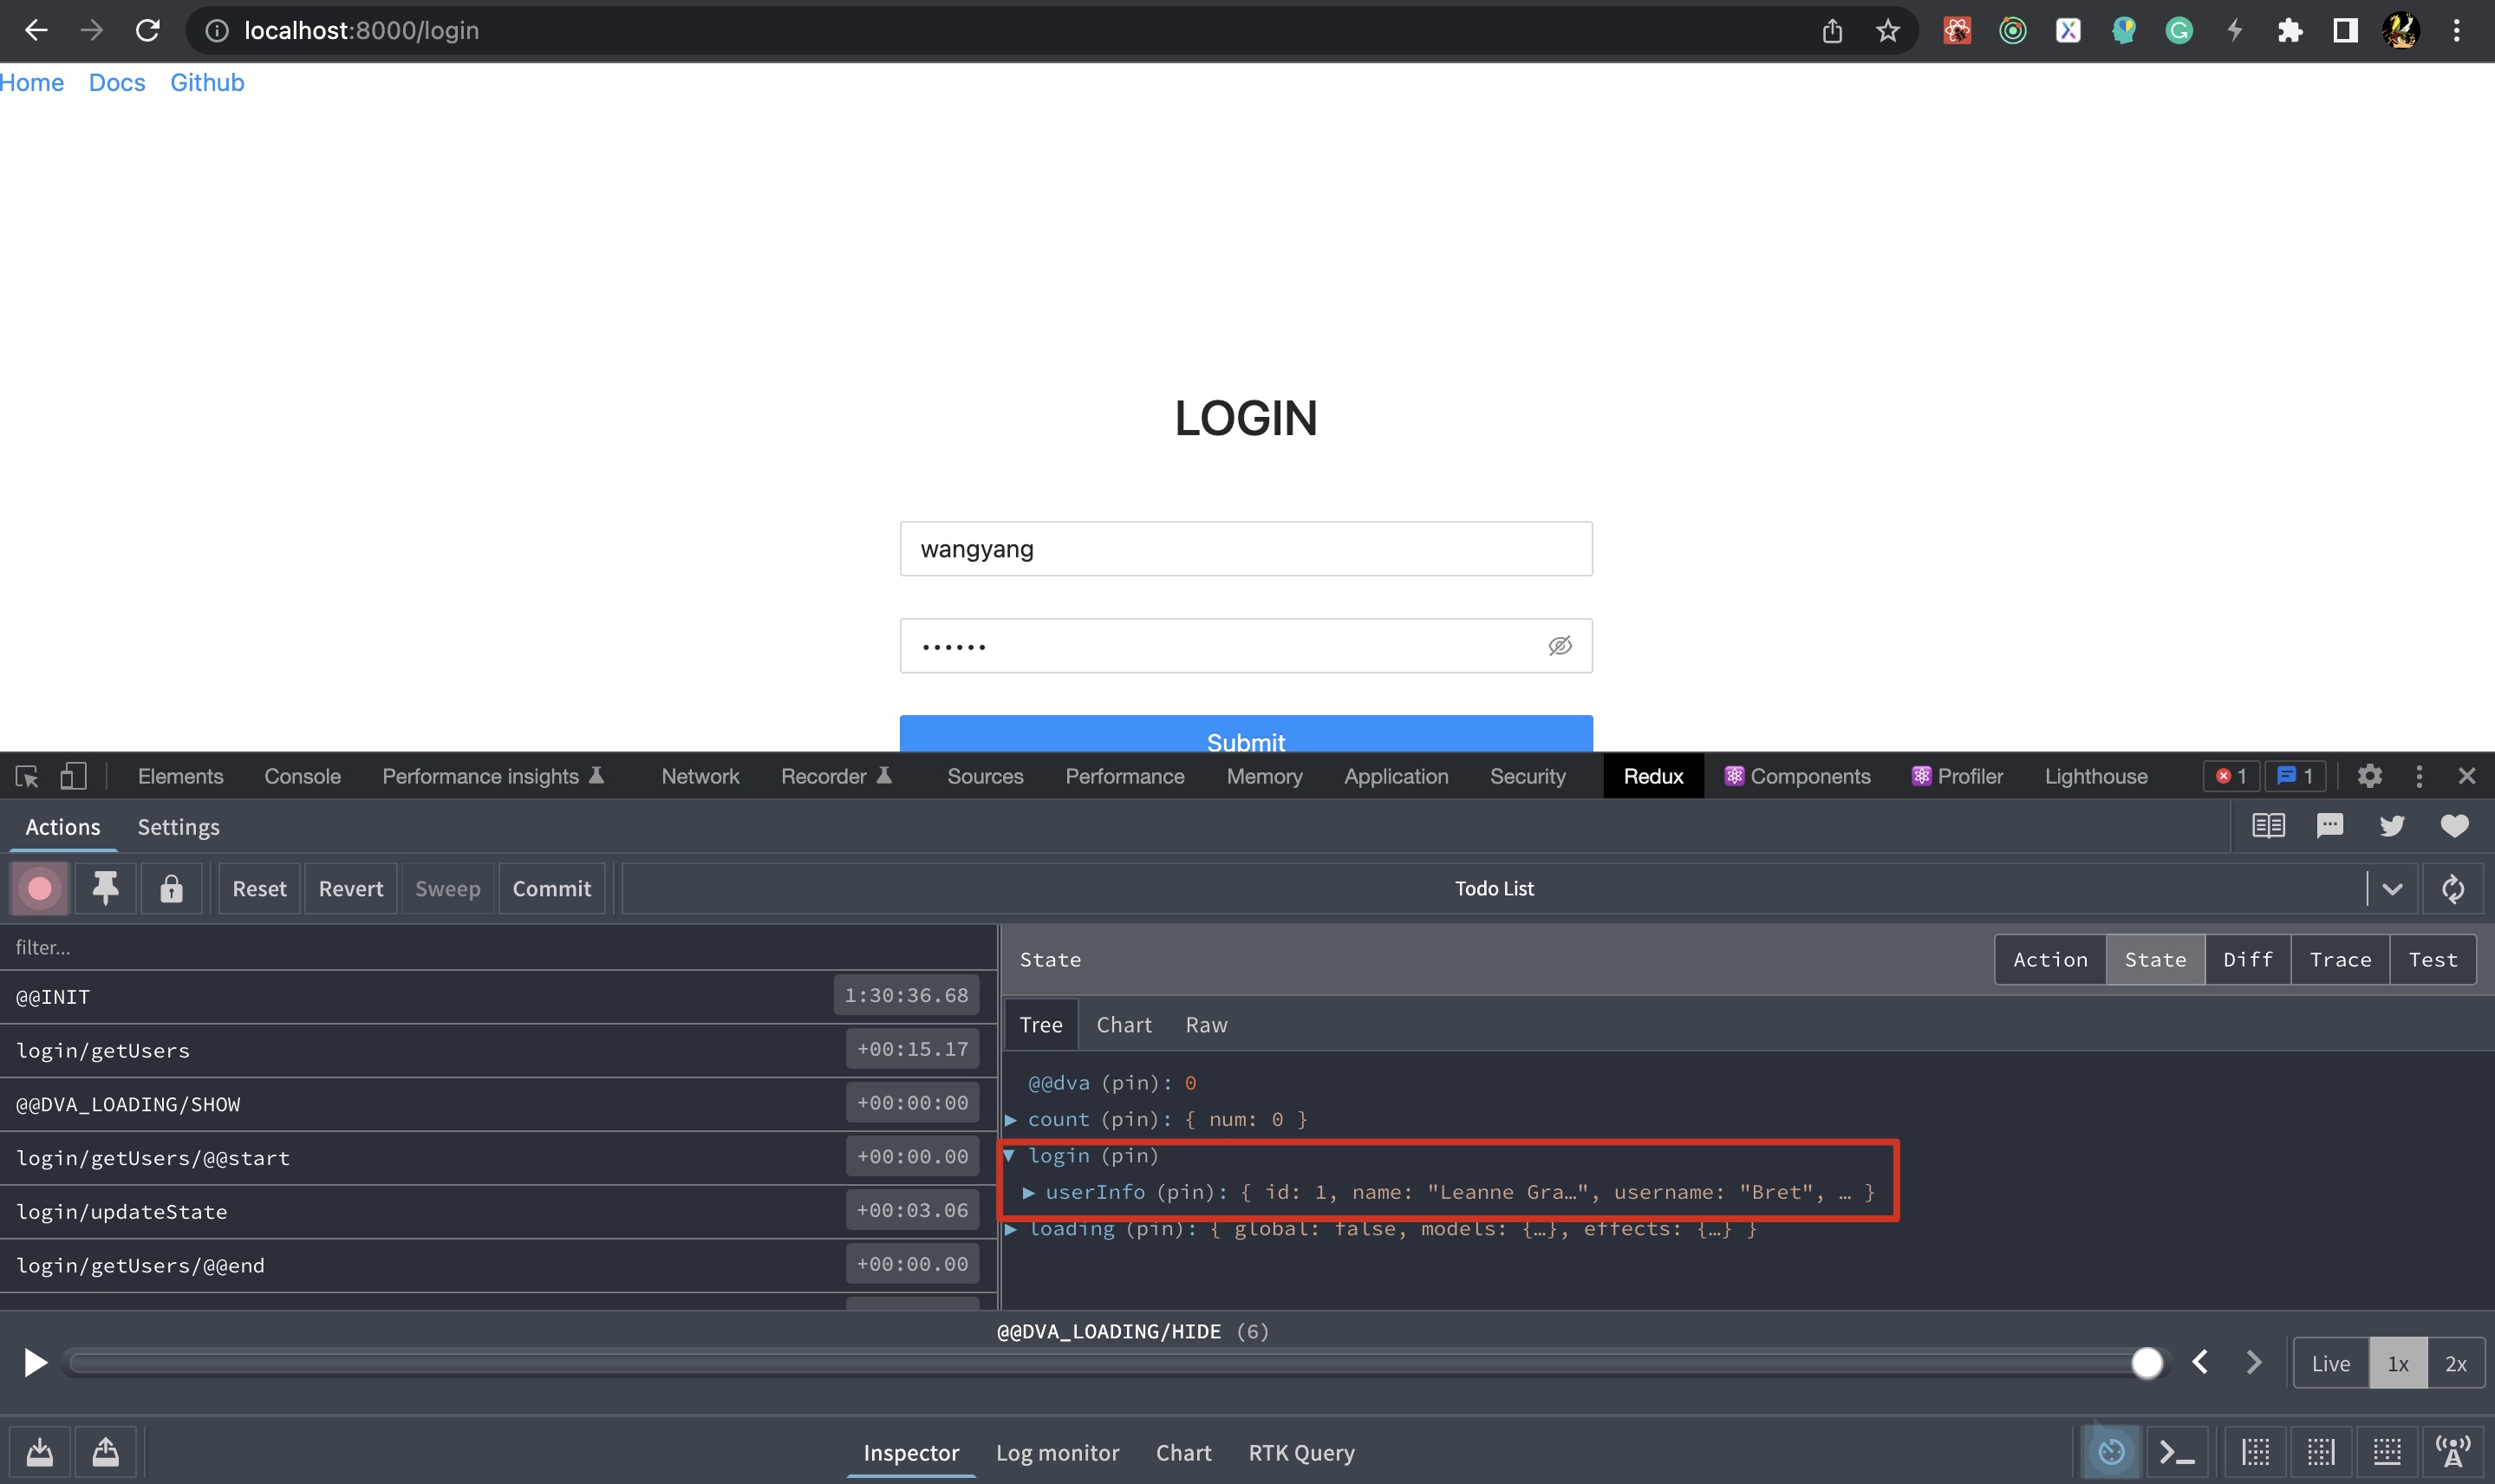Click the Twitter bird icon
The width and height of the screenshot is (2495, 1484).
click(x=2391, y=826)
